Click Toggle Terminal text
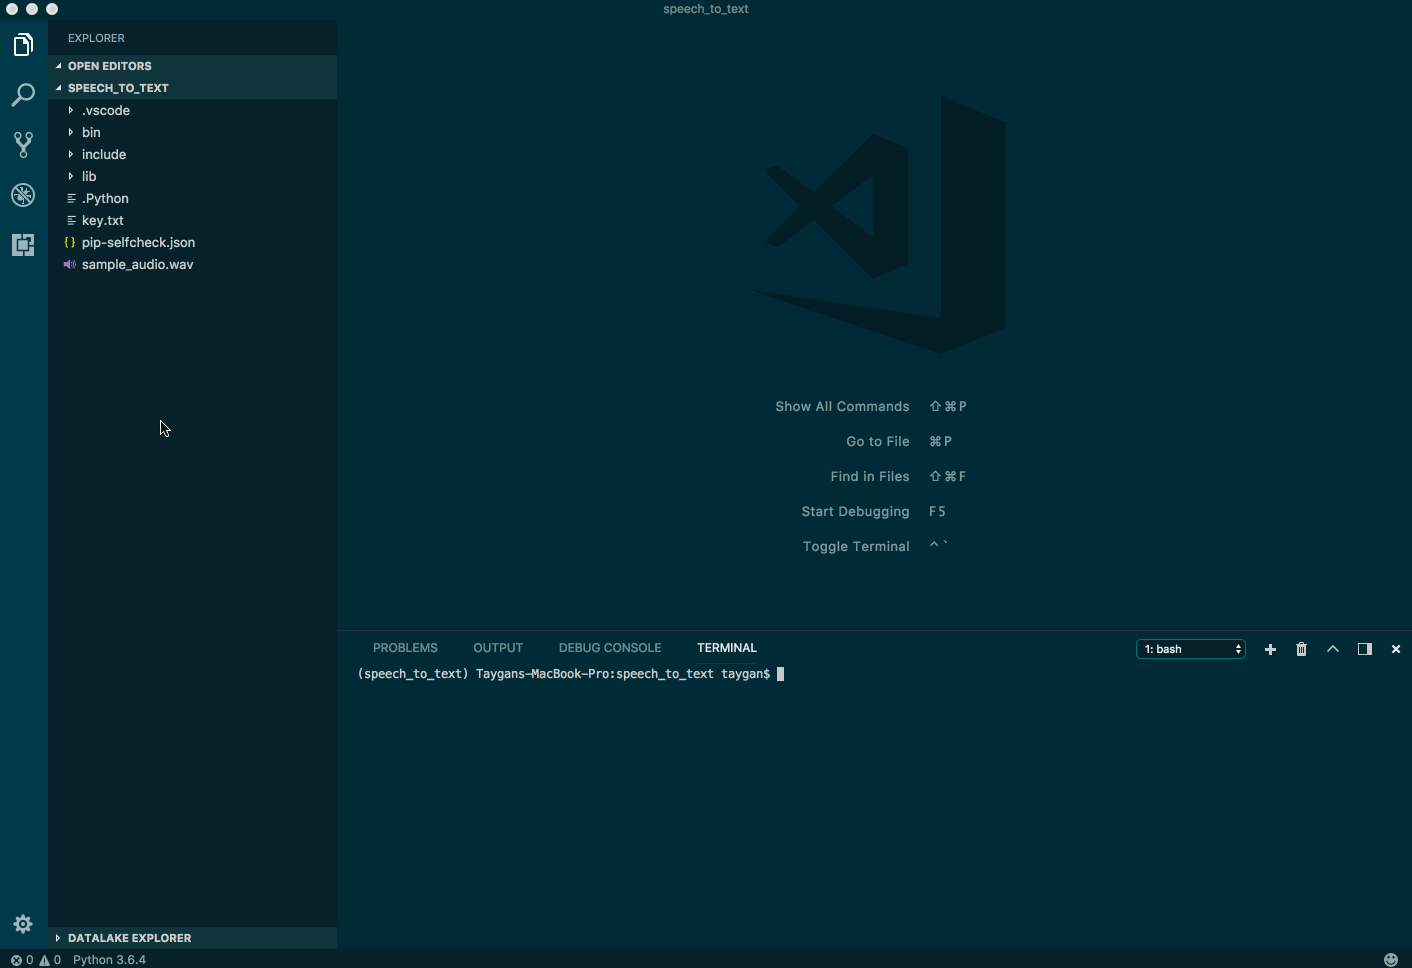Screen dimensions: 1412x968 856,547
